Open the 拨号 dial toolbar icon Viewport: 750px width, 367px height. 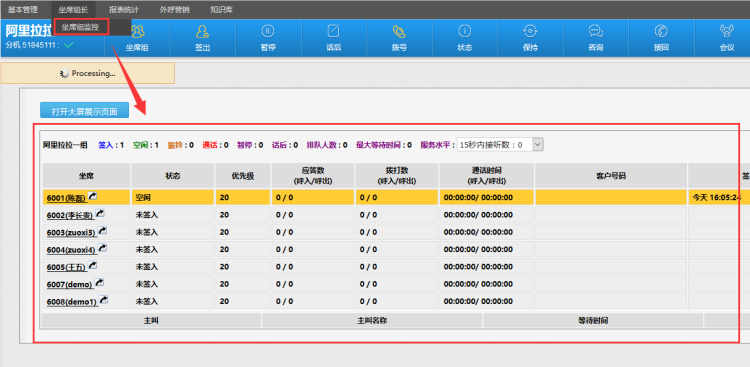pos(399,31)
